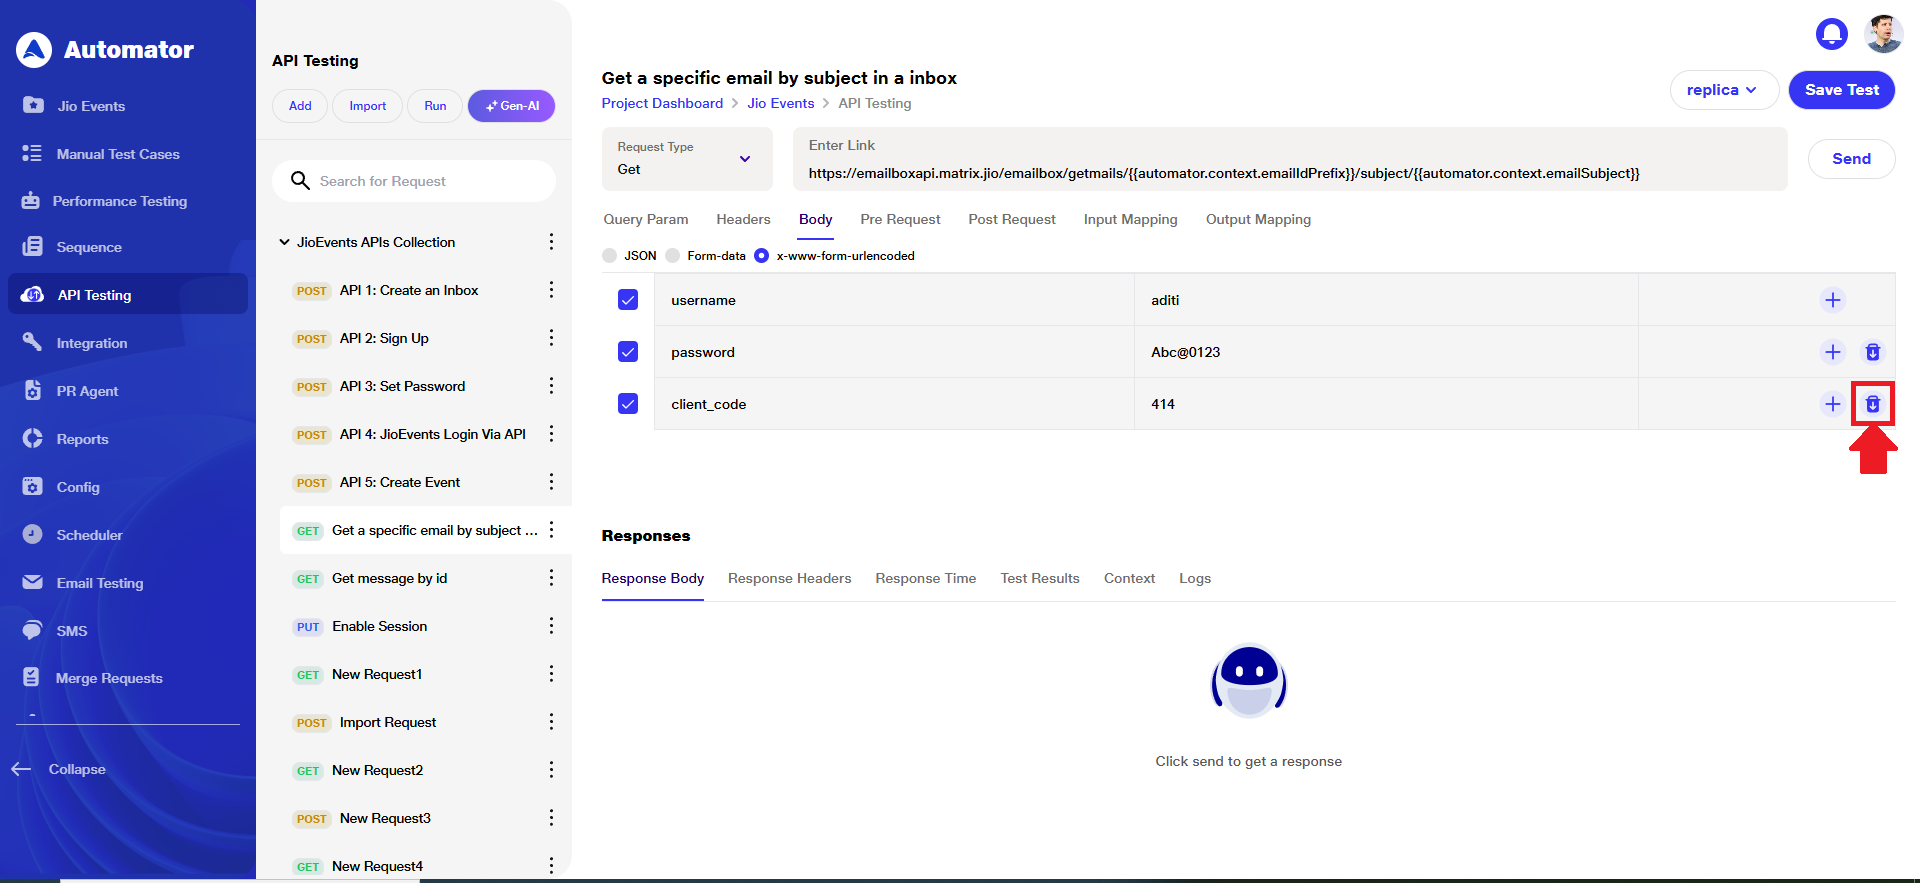
Task: Open options menu for API 2: Sign Up
Action: (551, 338)
